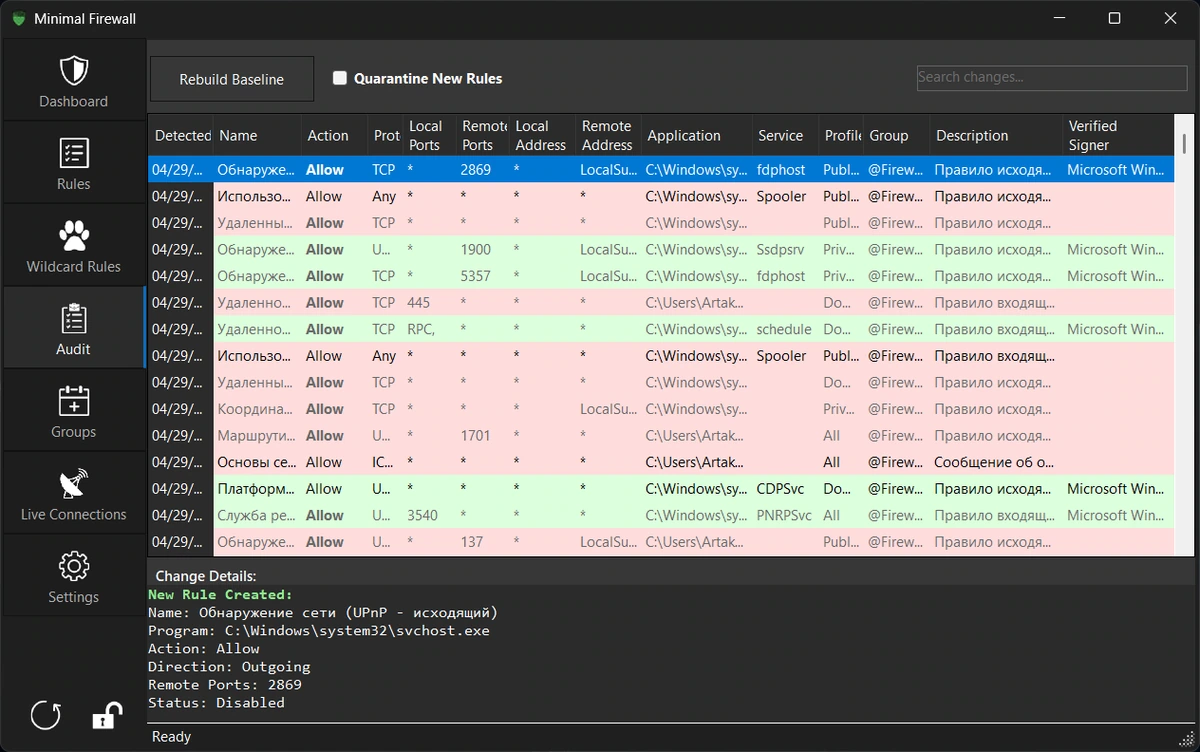The image size is (1200, 752).
Task: Click the Rebuild Baseline button
Action: (232, 79)
